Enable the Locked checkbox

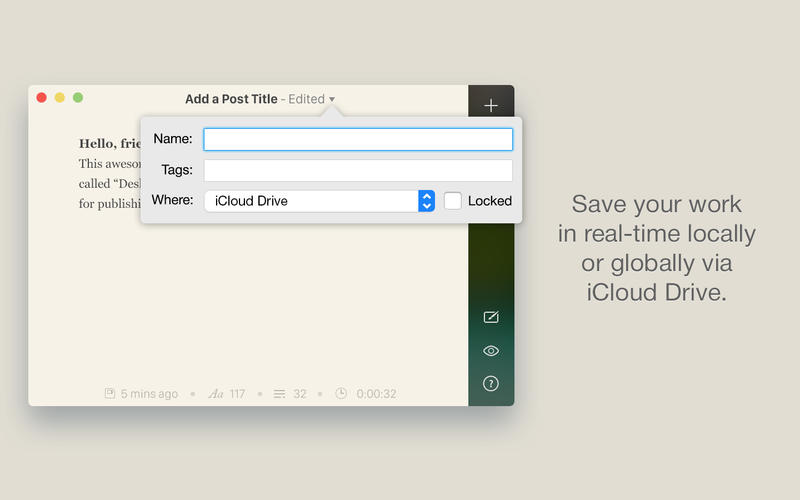[x=453, y=201]
